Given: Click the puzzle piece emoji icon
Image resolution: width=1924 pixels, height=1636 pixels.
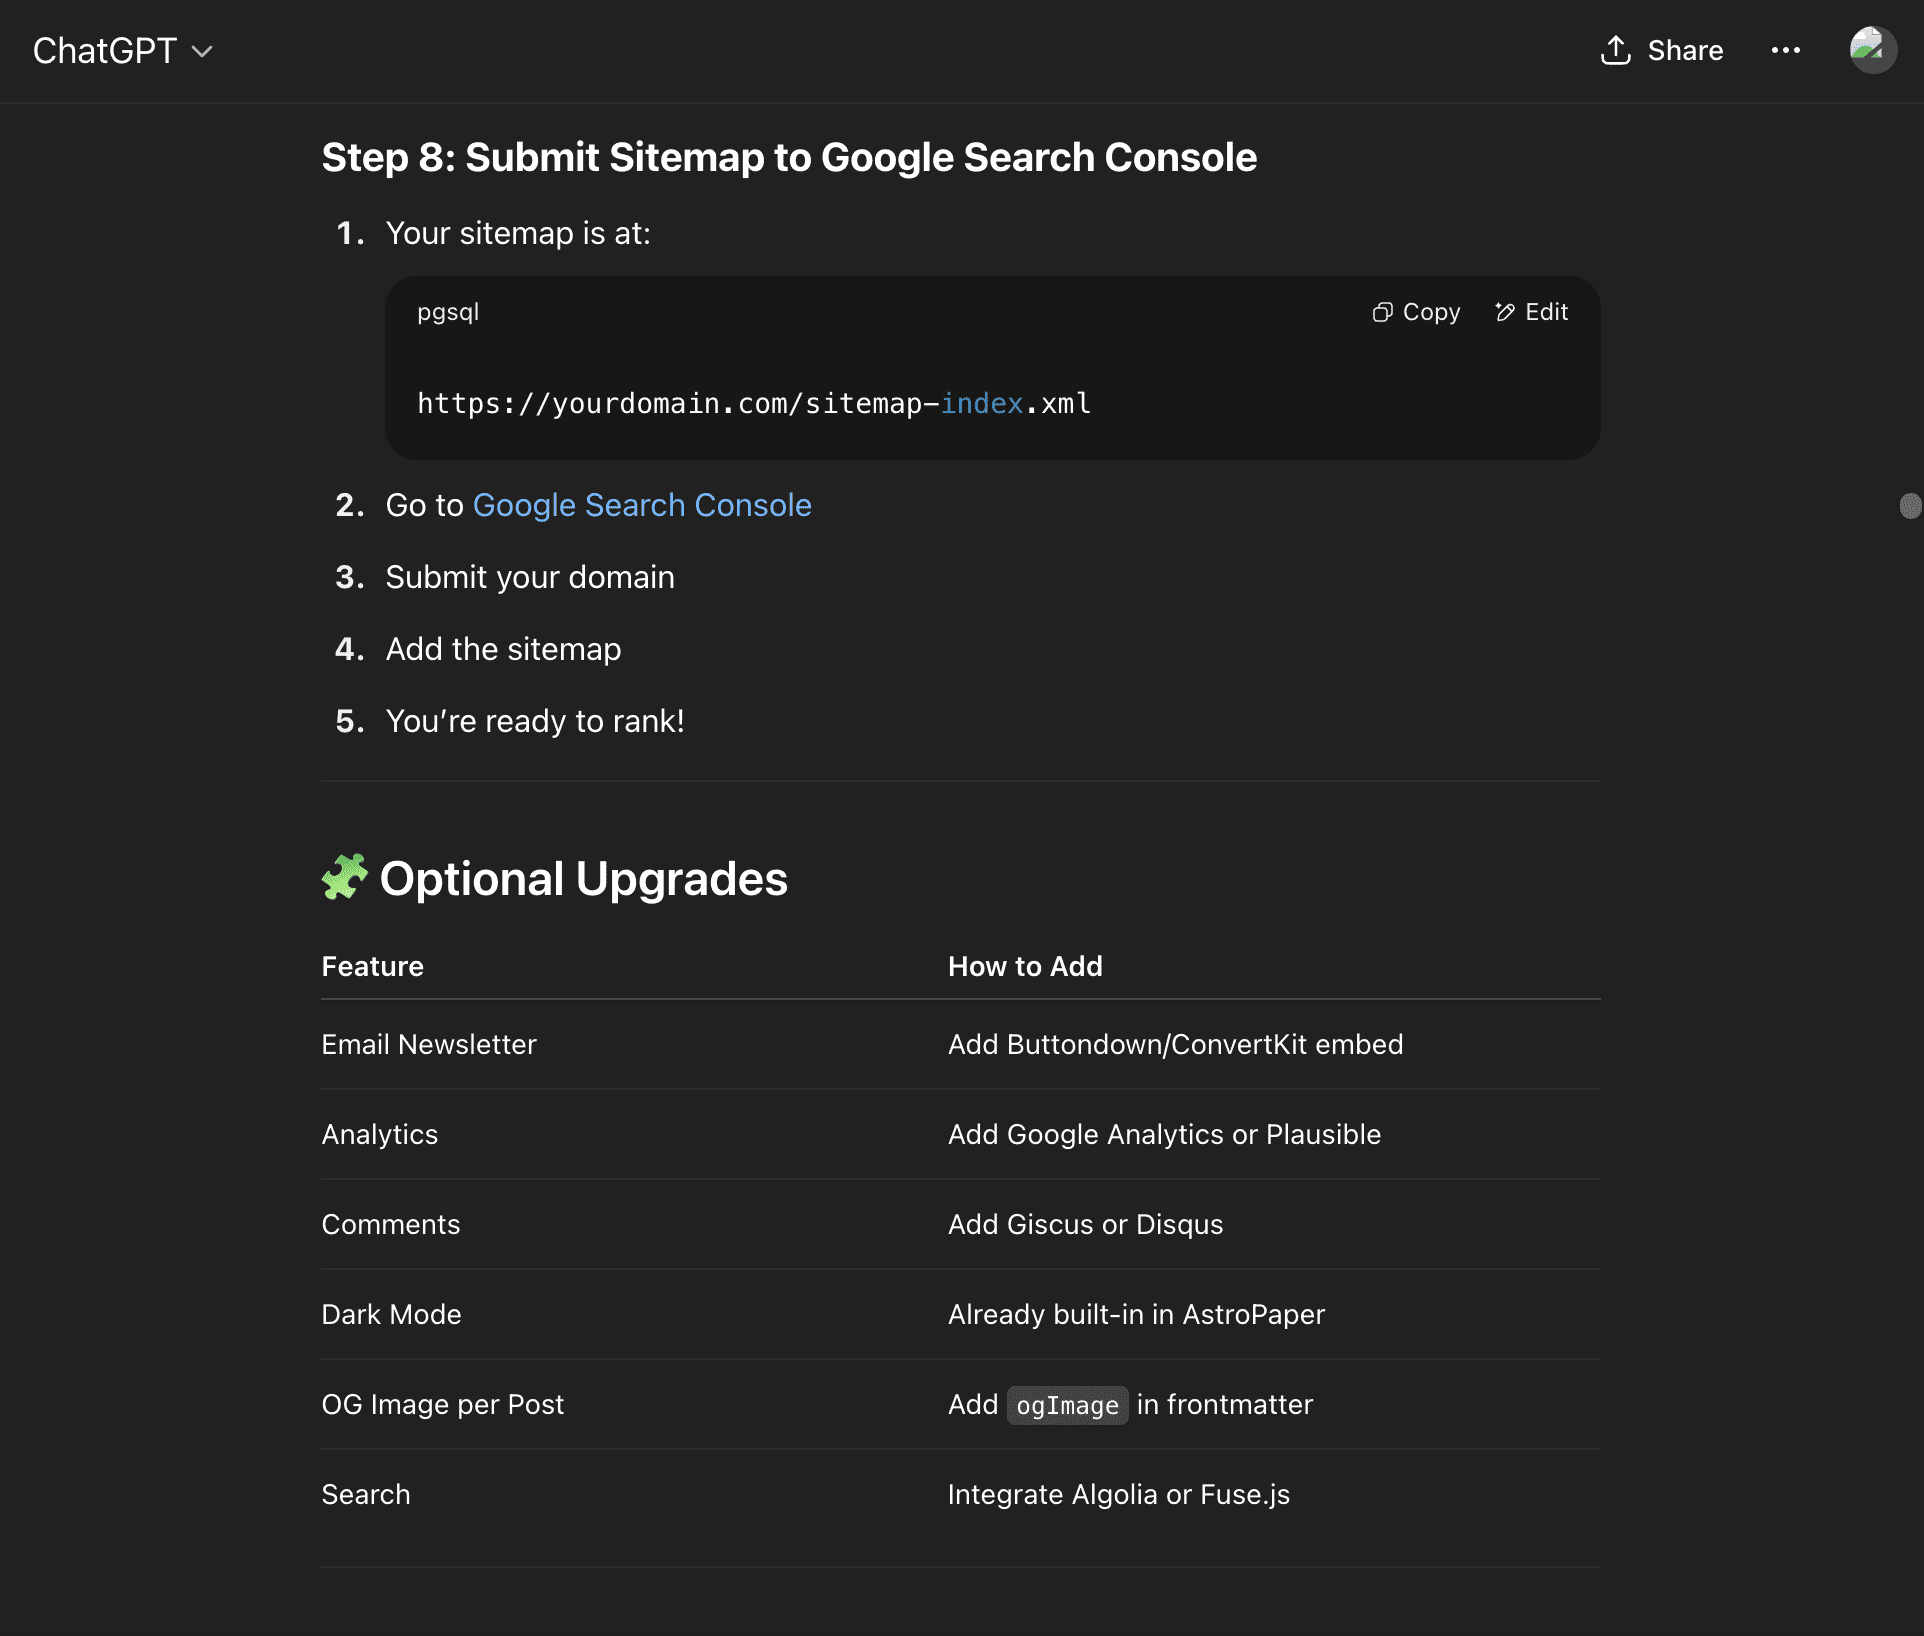Looking at the screenshot, I should [345, 877].
